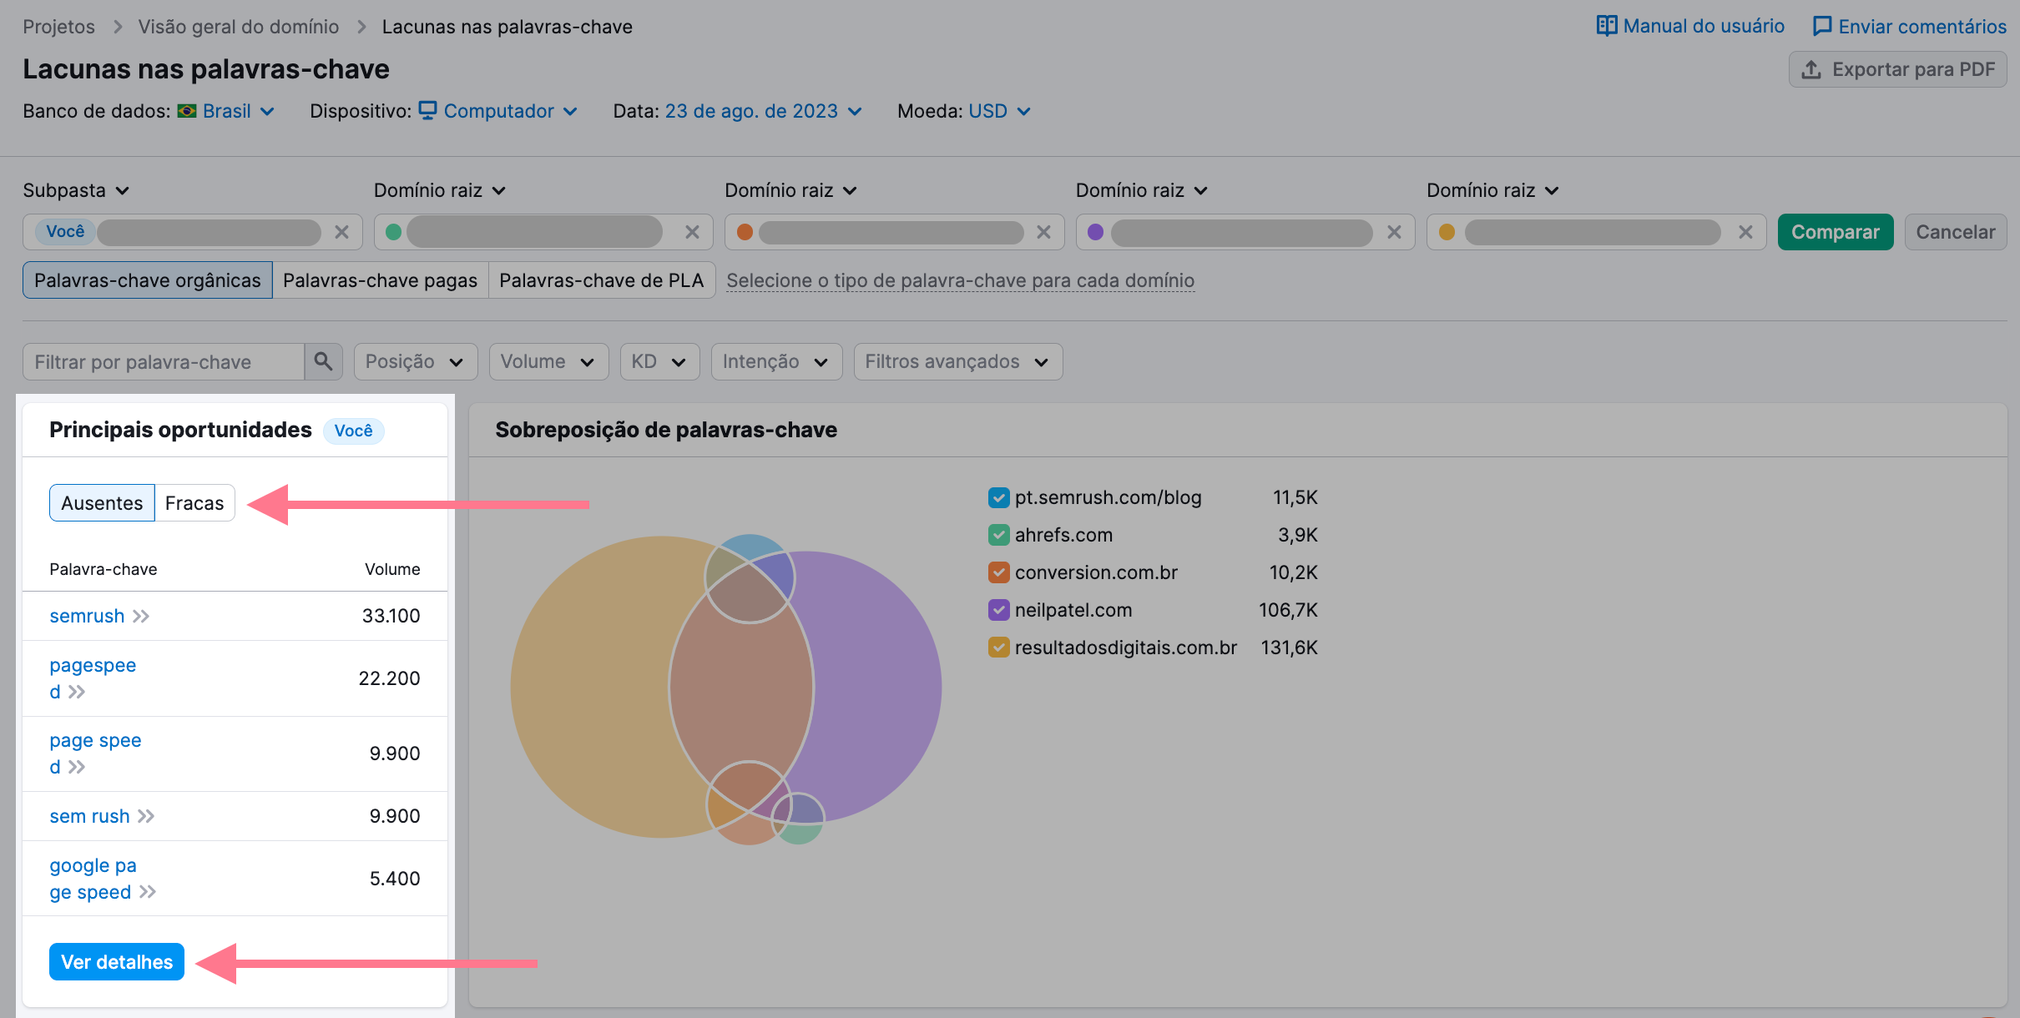Open the Manual do usuário book icon
2020x1018 pixels.
pyautogui.click(x=1606, y=26)
